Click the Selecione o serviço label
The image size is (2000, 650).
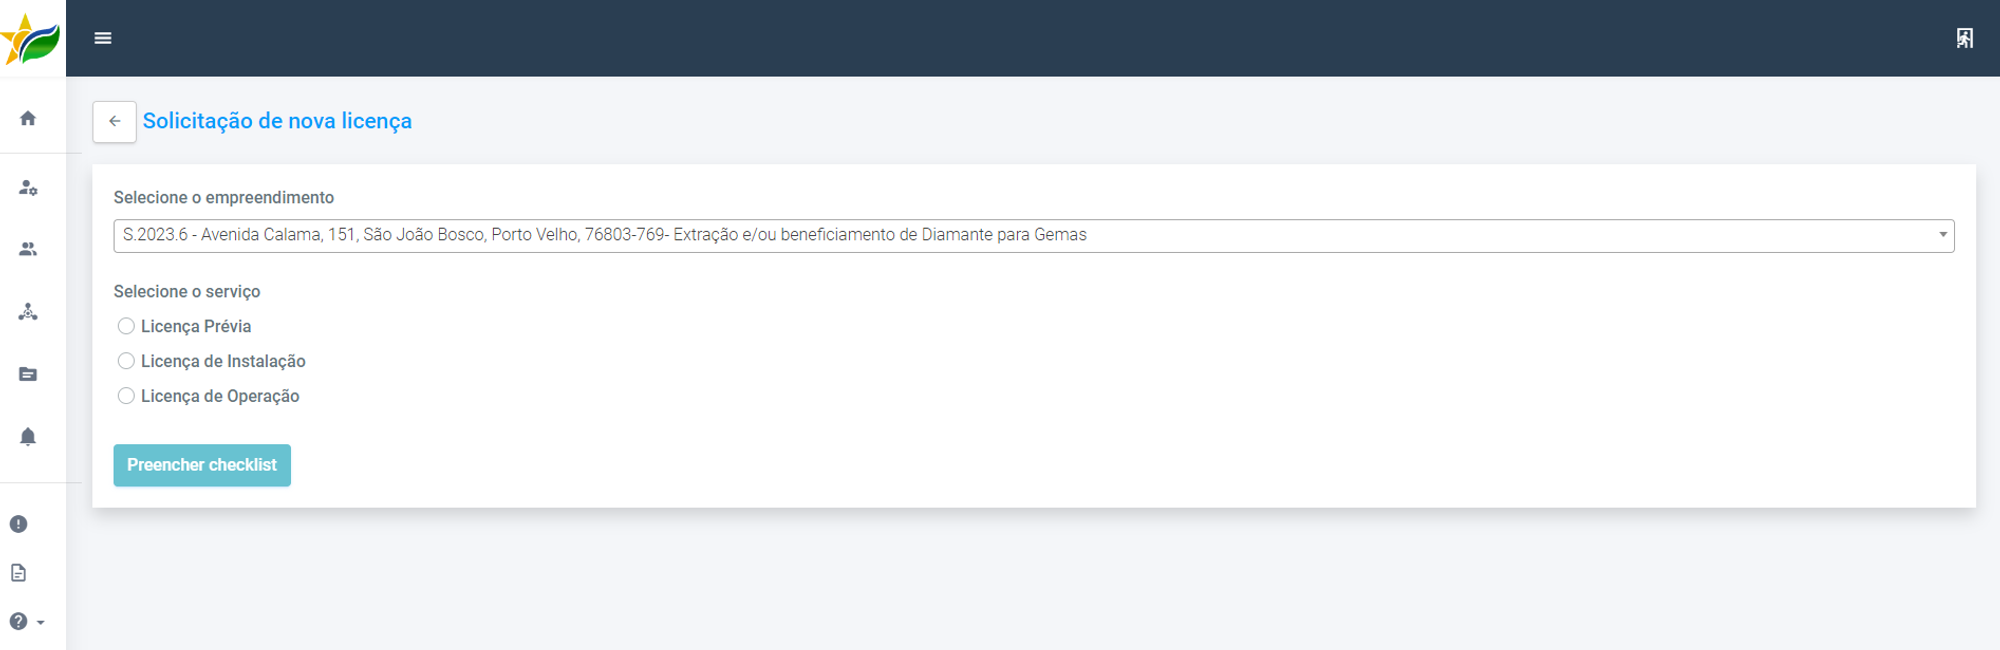click(x=187, y=292)
